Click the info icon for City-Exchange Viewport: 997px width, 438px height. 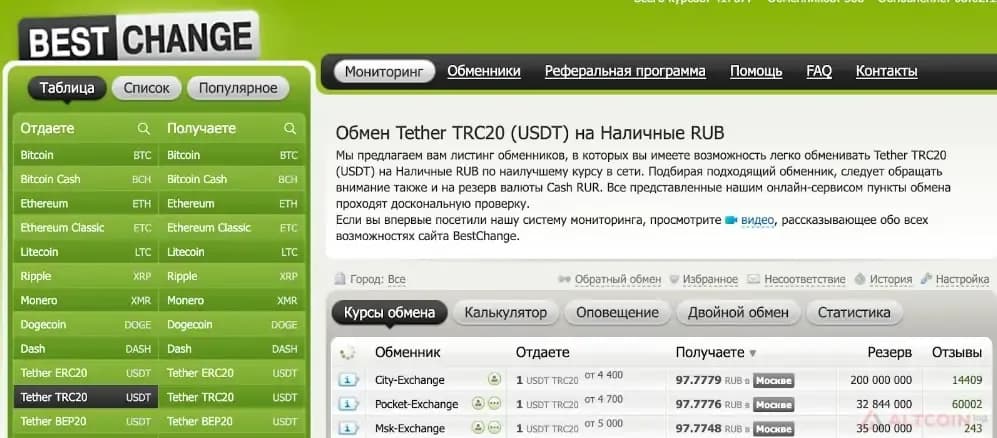coord(348,380)
